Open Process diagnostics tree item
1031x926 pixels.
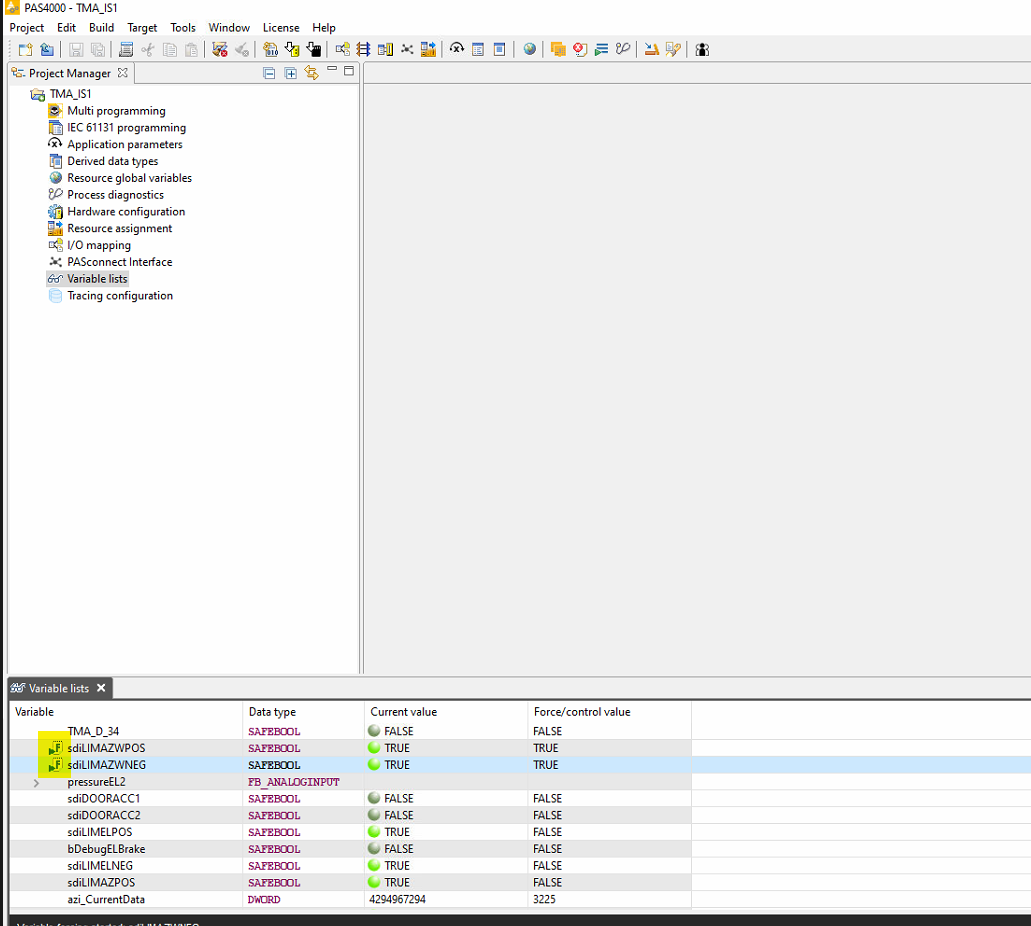click(115, 195)
